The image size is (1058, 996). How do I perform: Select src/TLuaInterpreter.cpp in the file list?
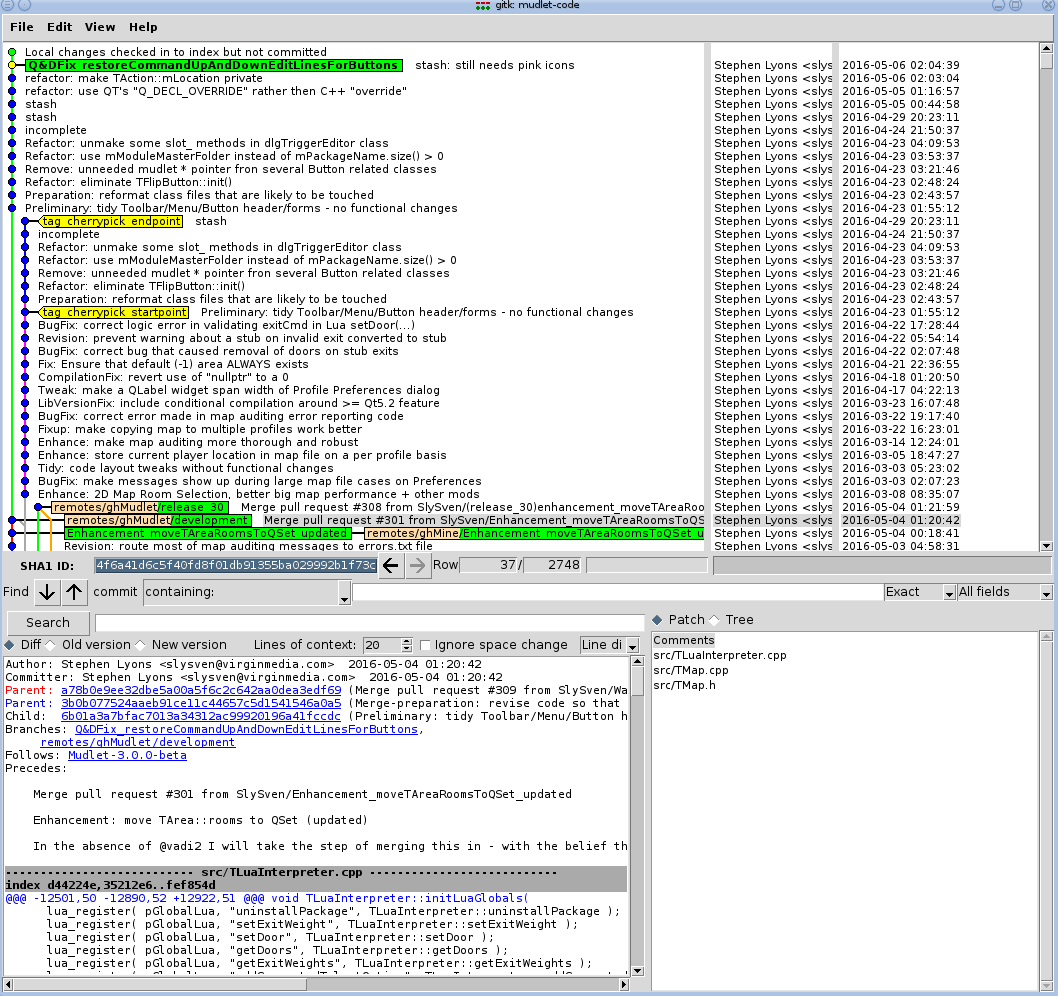coord(719,655)
